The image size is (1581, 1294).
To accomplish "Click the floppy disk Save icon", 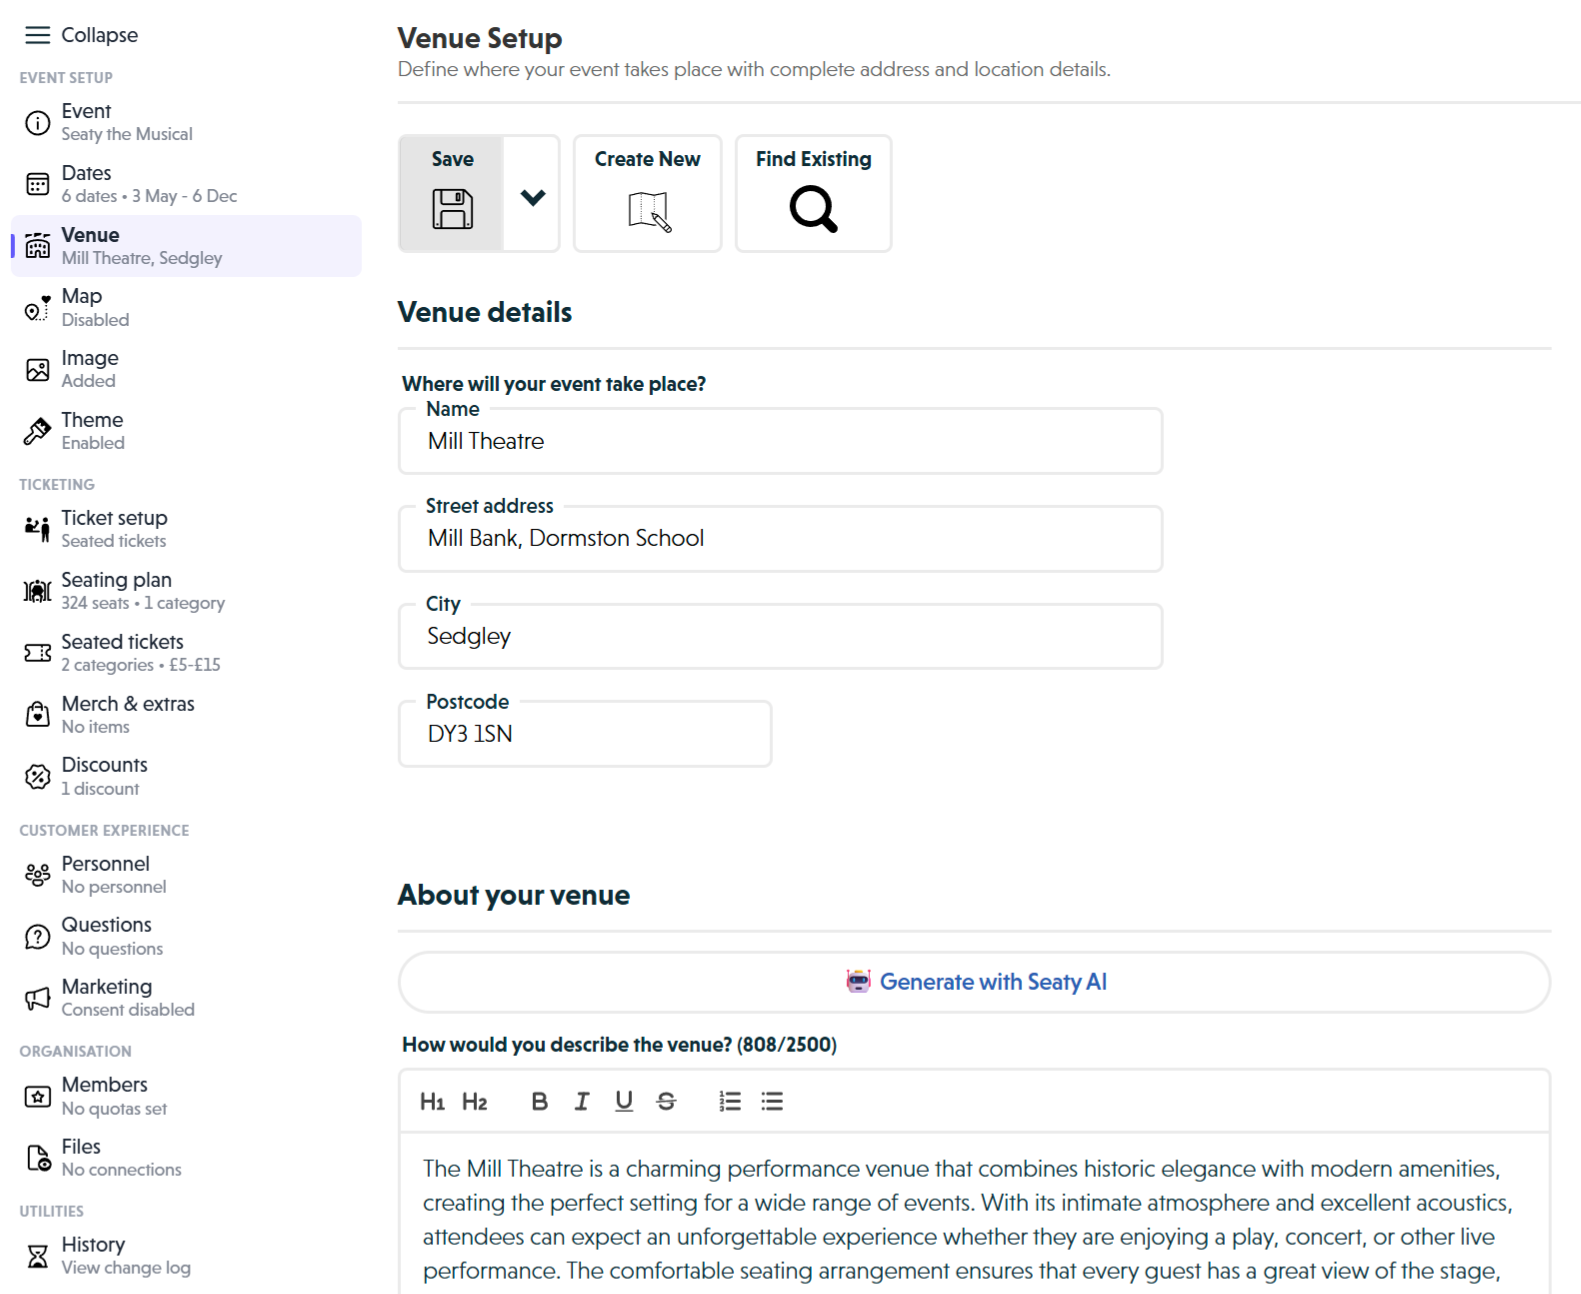I will tap(452, 209).
